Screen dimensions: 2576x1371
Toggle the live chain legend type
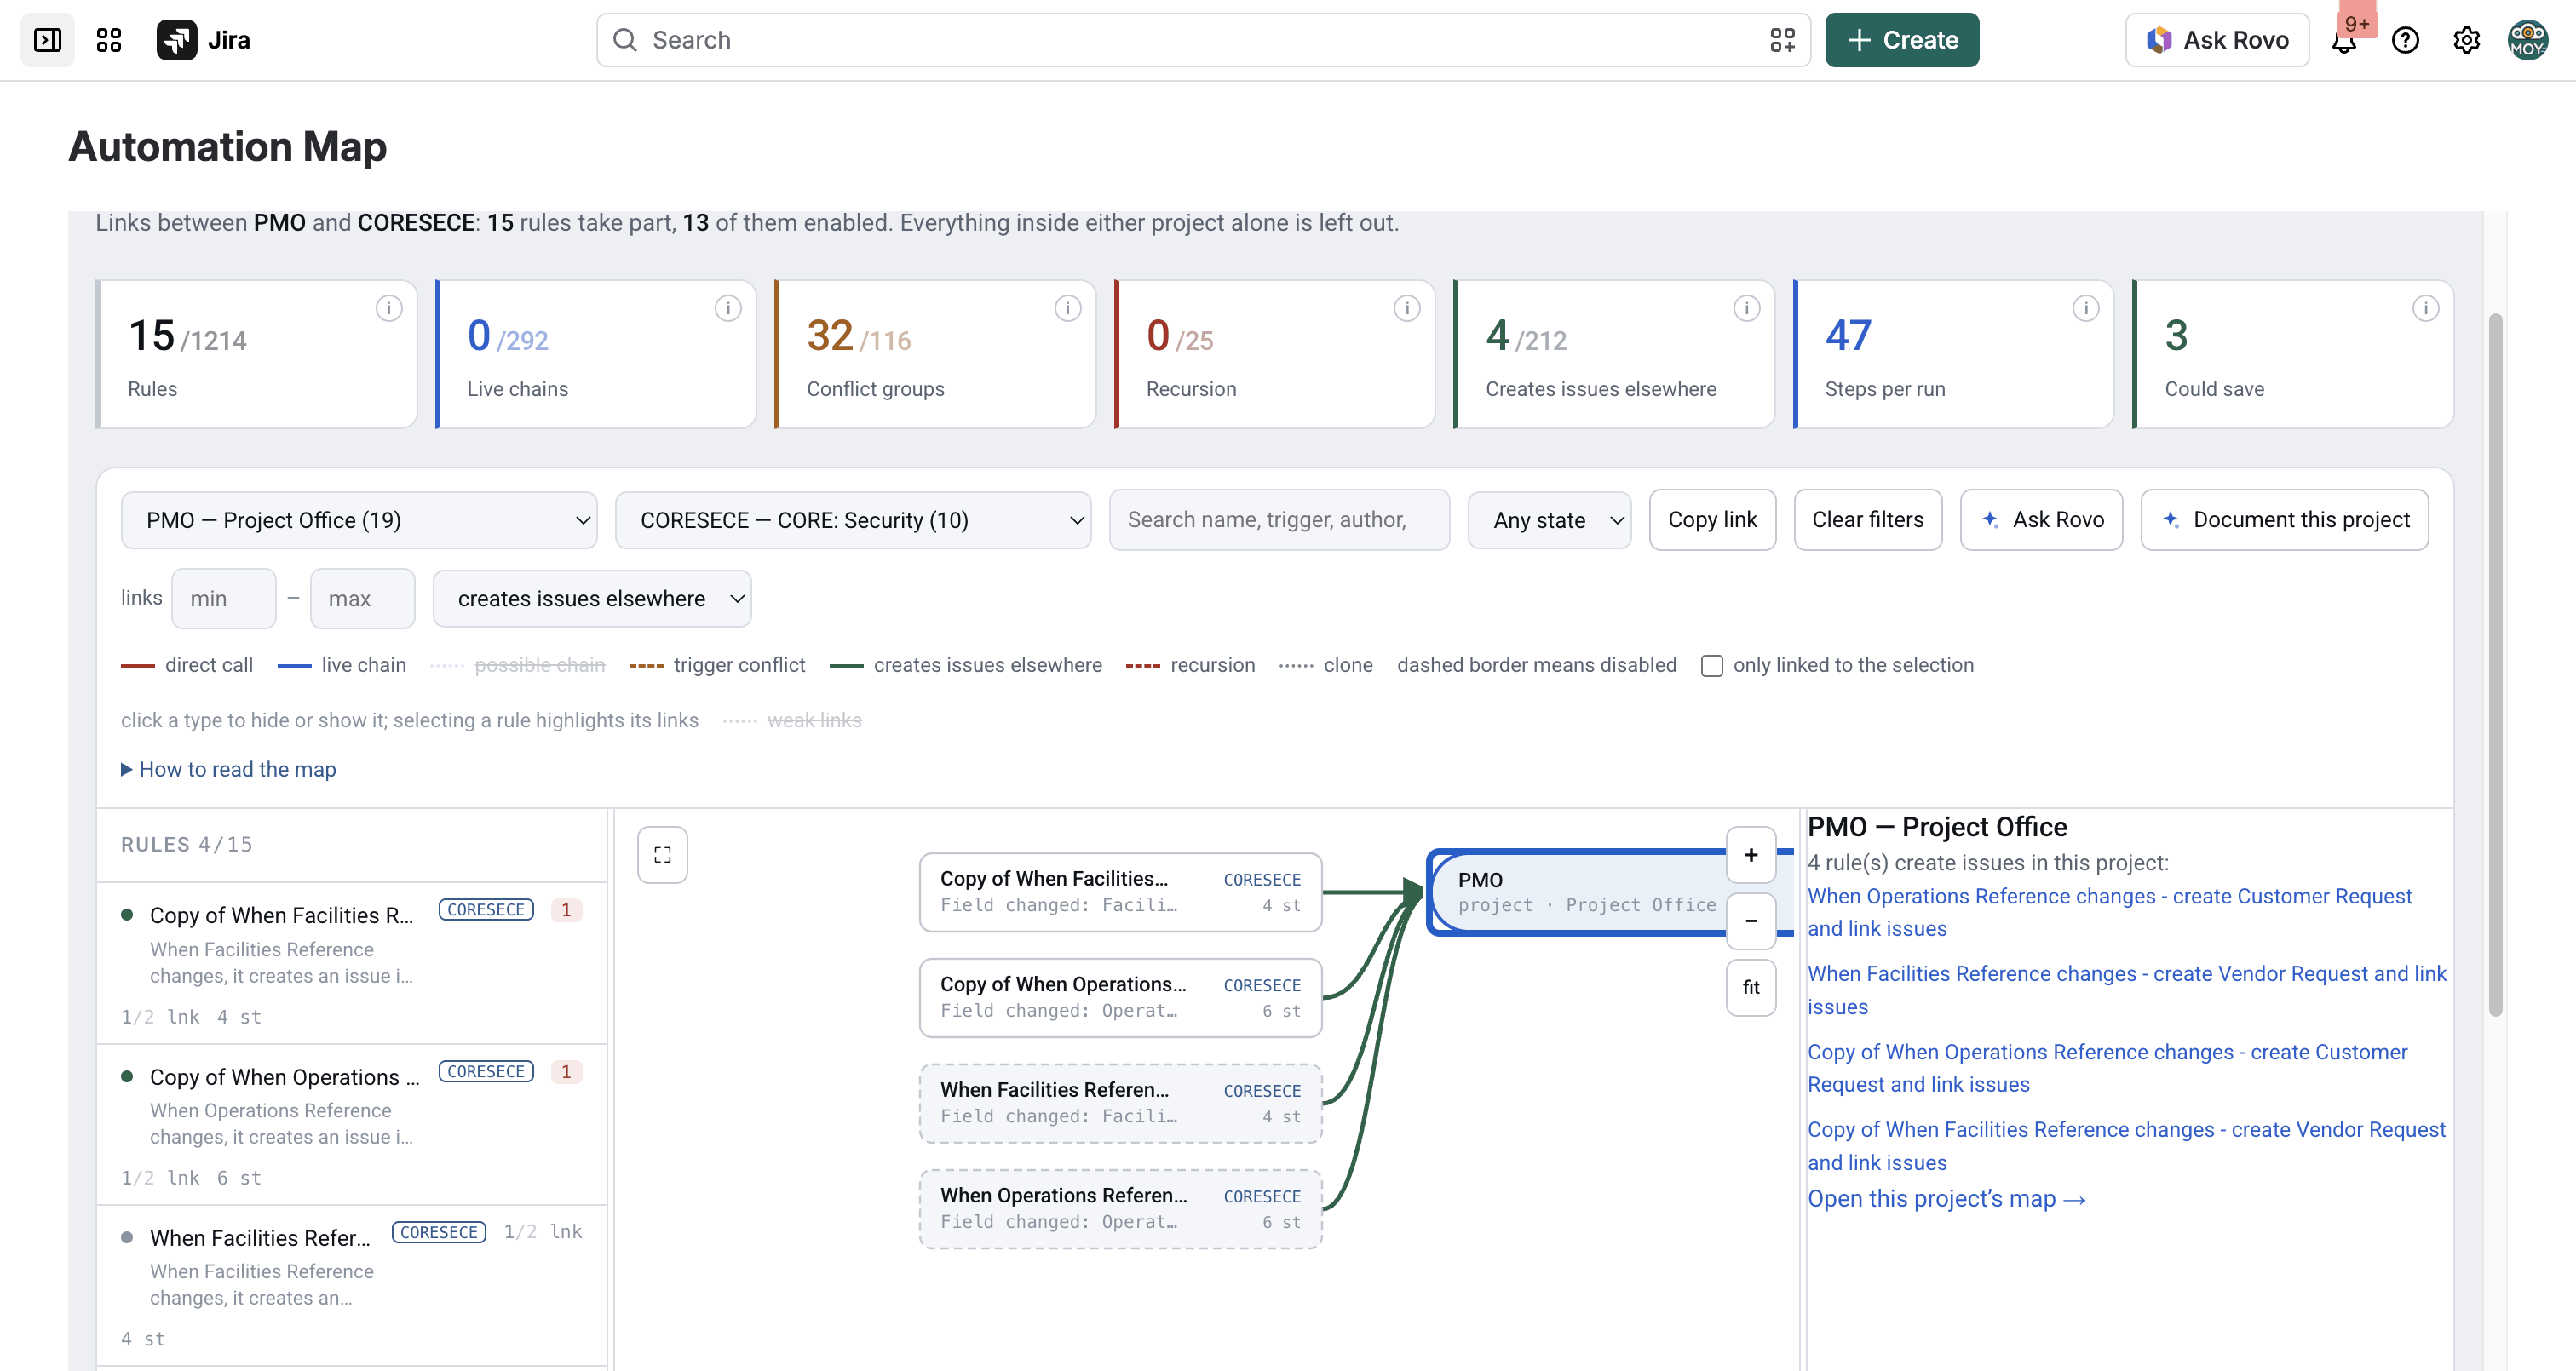(x=342, y=665)
